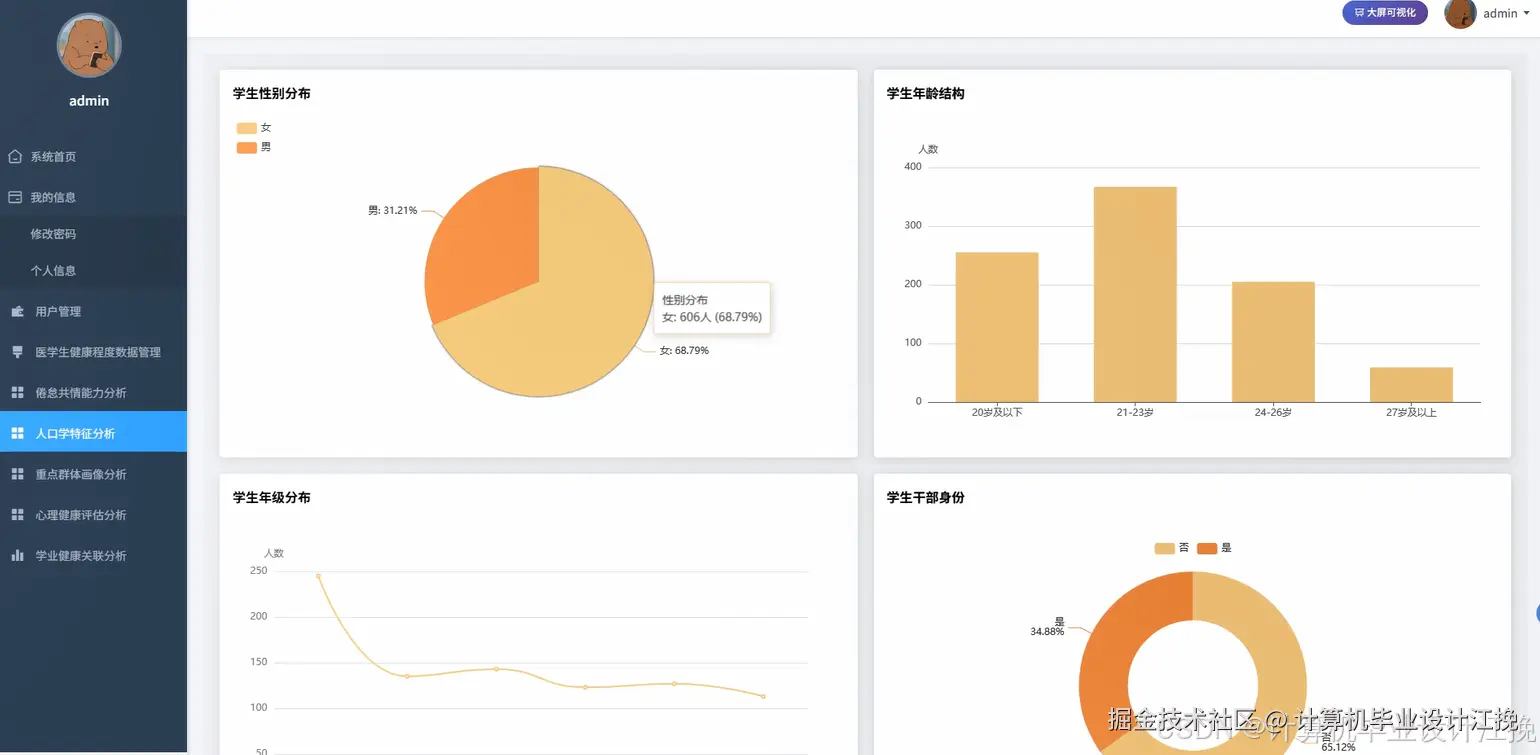The width and height of the screenshot is (1540, 755).
Task: Click the 24-26岁 bar
Action: [1273, 342]
